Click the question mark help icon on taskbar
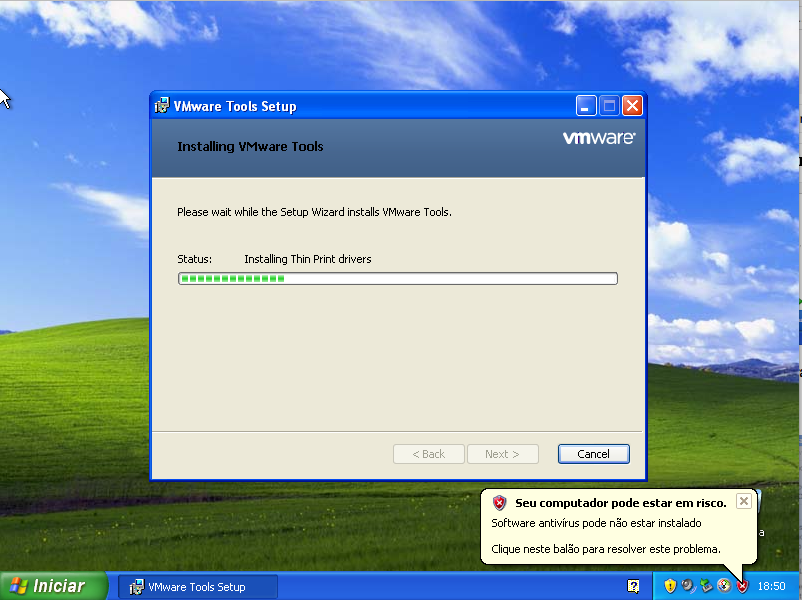This screenshot has height=600, width=802. 633,586
